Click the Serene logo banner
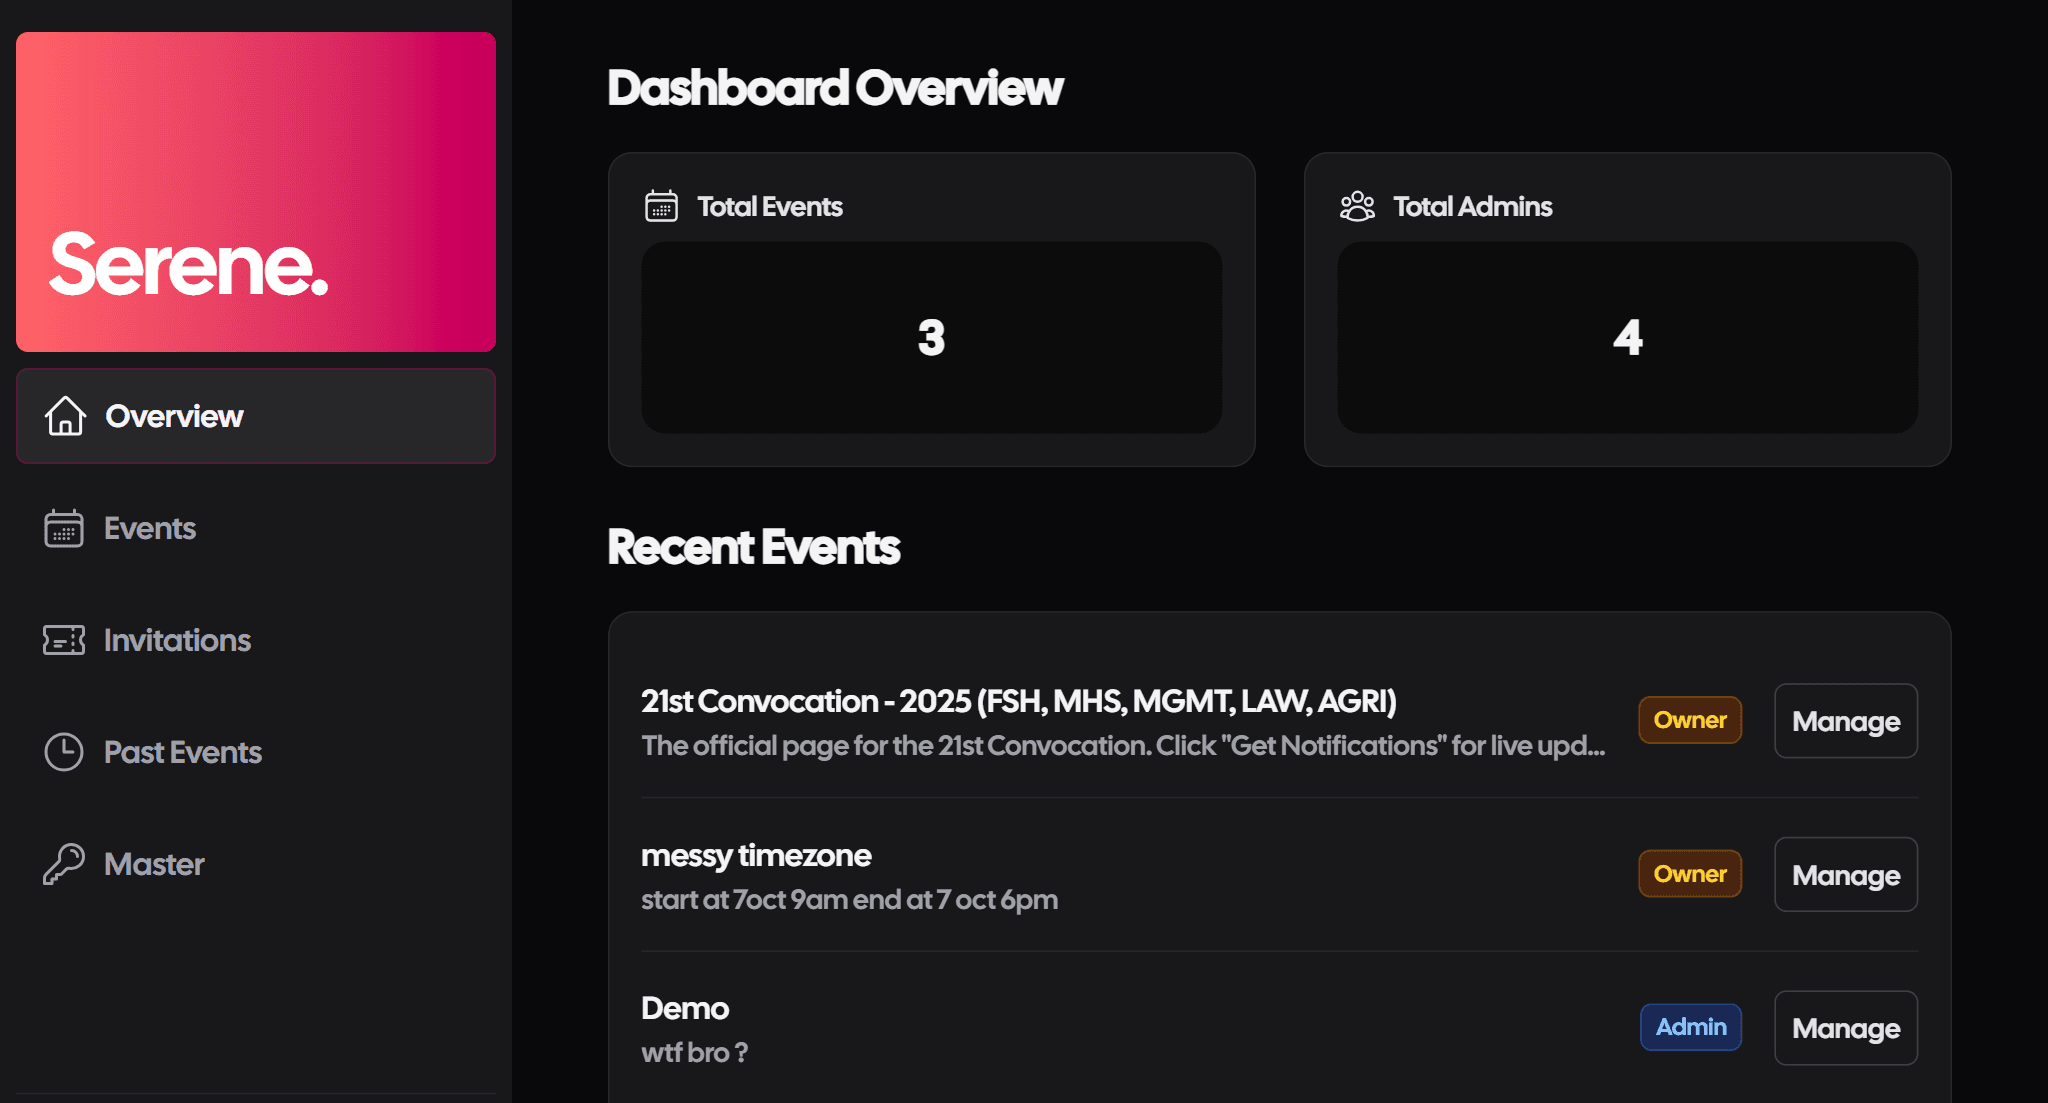This screenshot has width=2048, height=1103. pos(256,192)
